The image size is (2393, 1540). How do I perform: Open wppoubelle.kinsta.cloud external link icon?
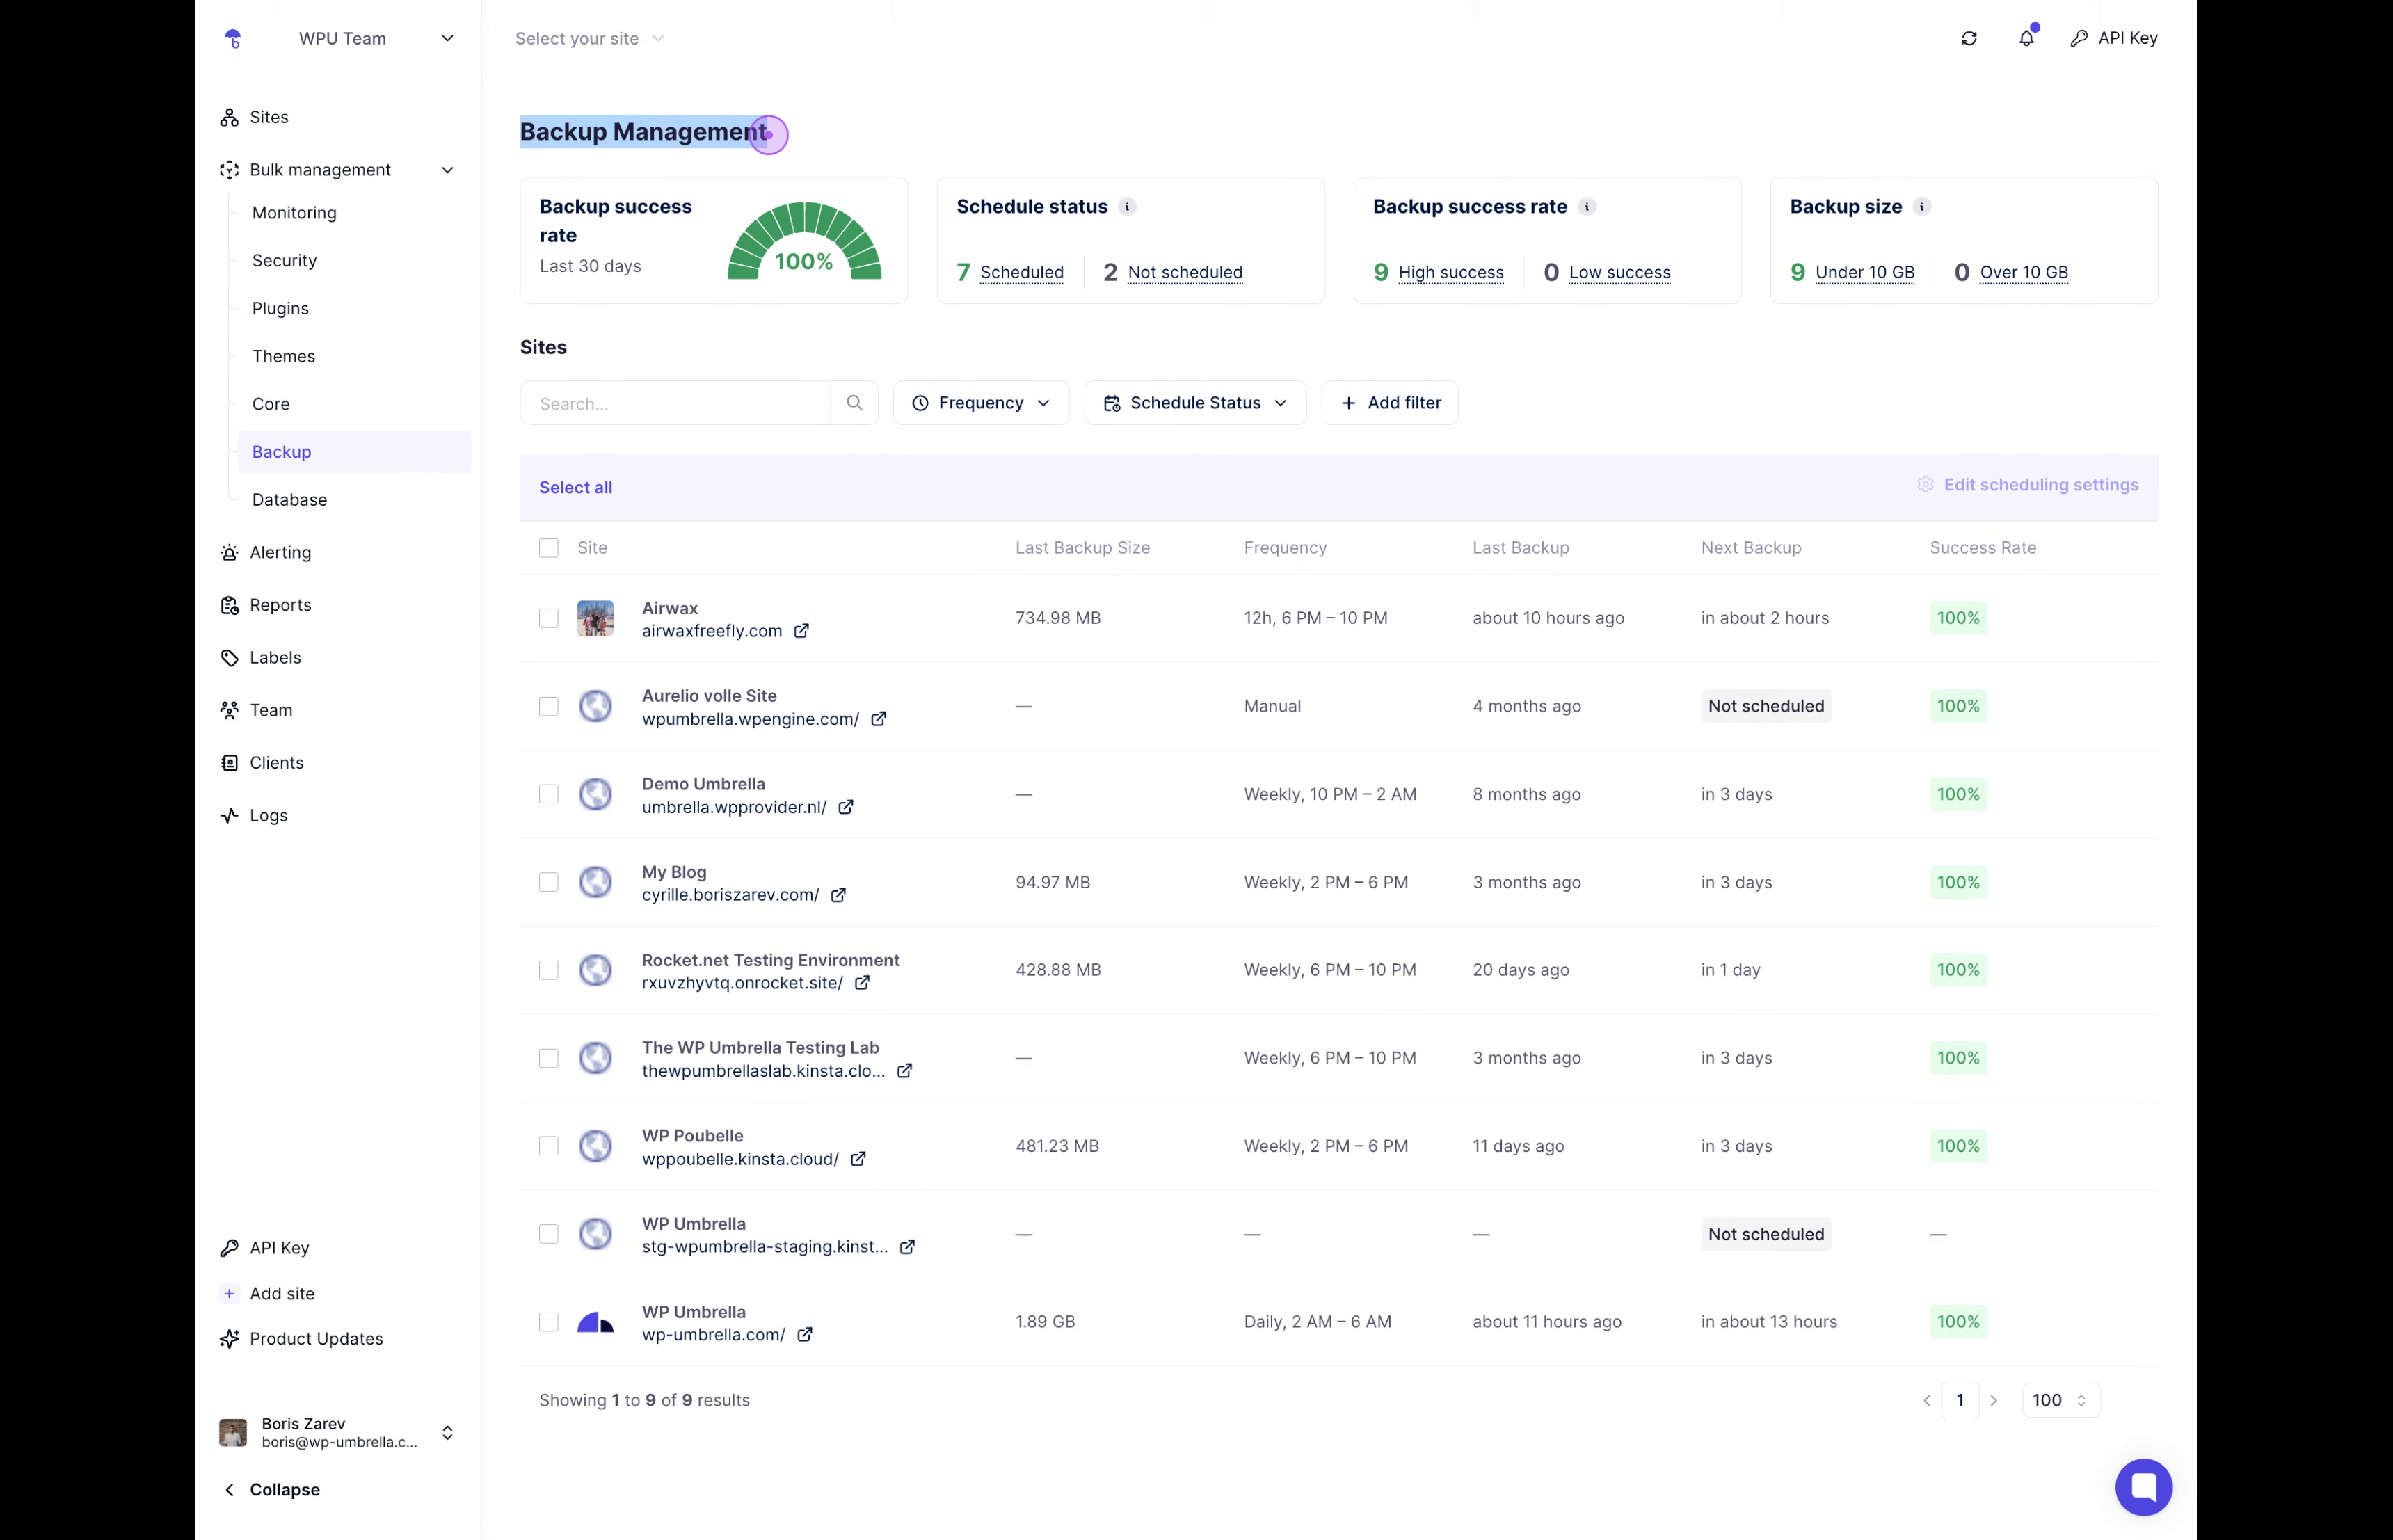tap(858, 1159)
